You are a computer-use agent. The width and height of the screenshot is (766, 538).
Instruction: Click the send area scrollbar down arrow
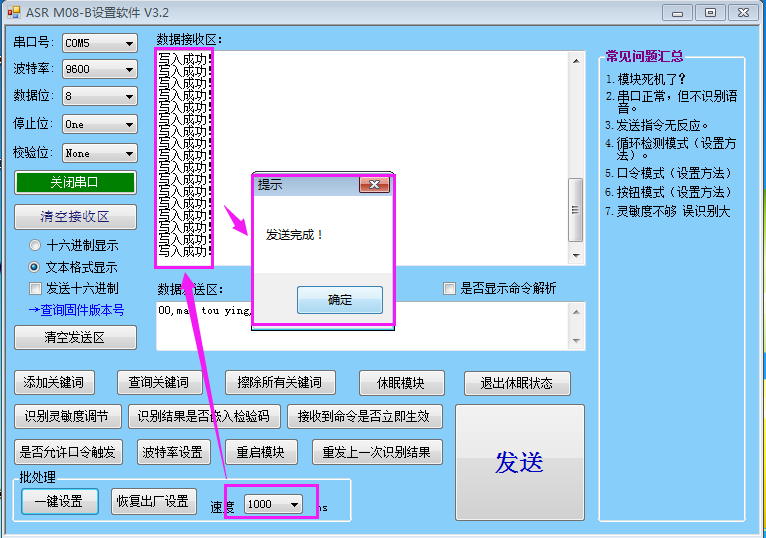(576, 341)
